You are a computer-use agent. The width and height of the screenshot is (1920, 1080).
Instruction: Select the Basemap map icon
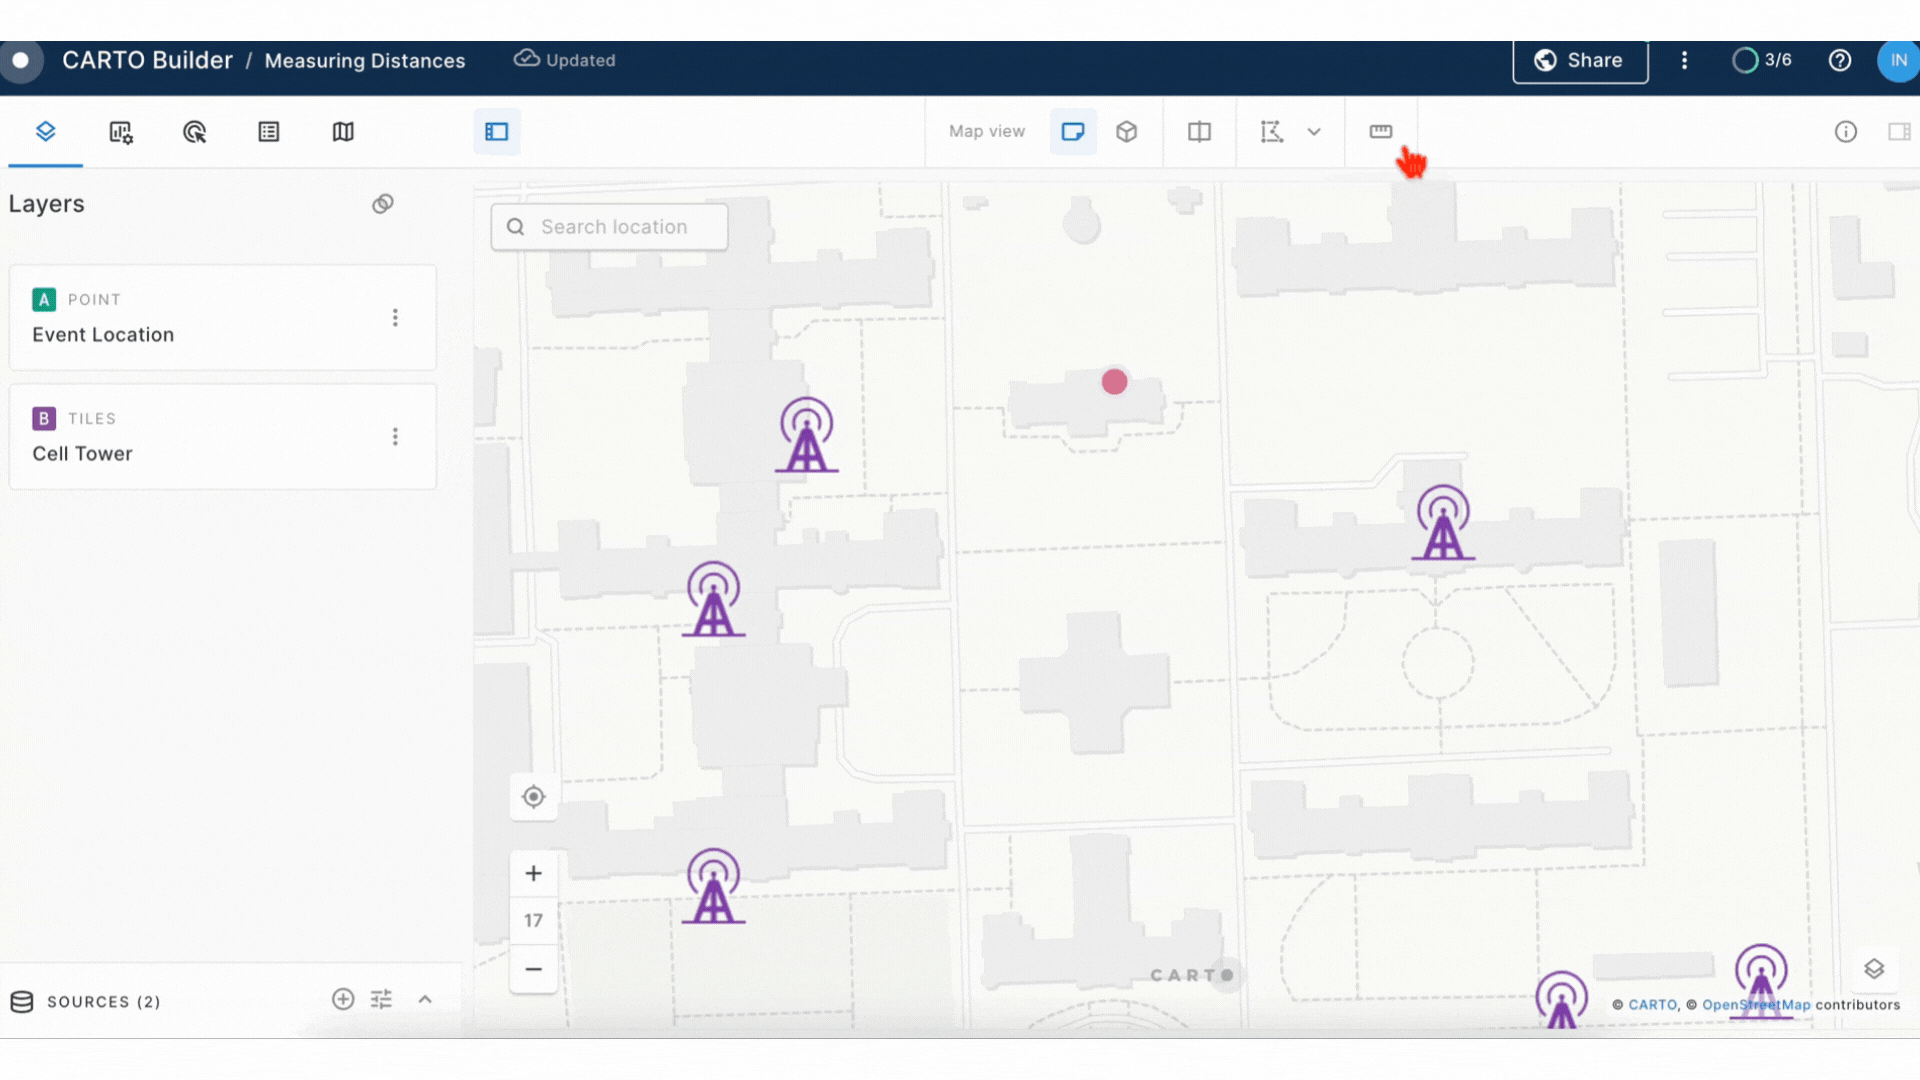[343, 131]
